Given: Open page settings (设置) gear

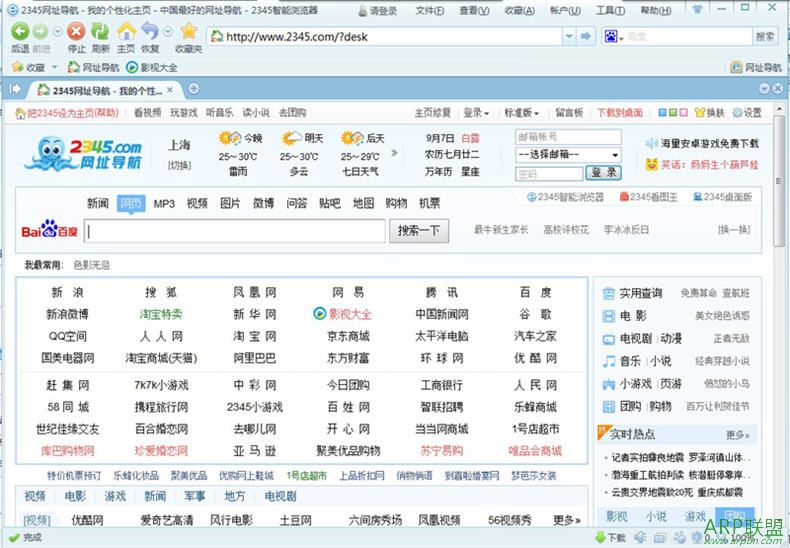Looking at the screenshot, I should [x=747, y=113].
